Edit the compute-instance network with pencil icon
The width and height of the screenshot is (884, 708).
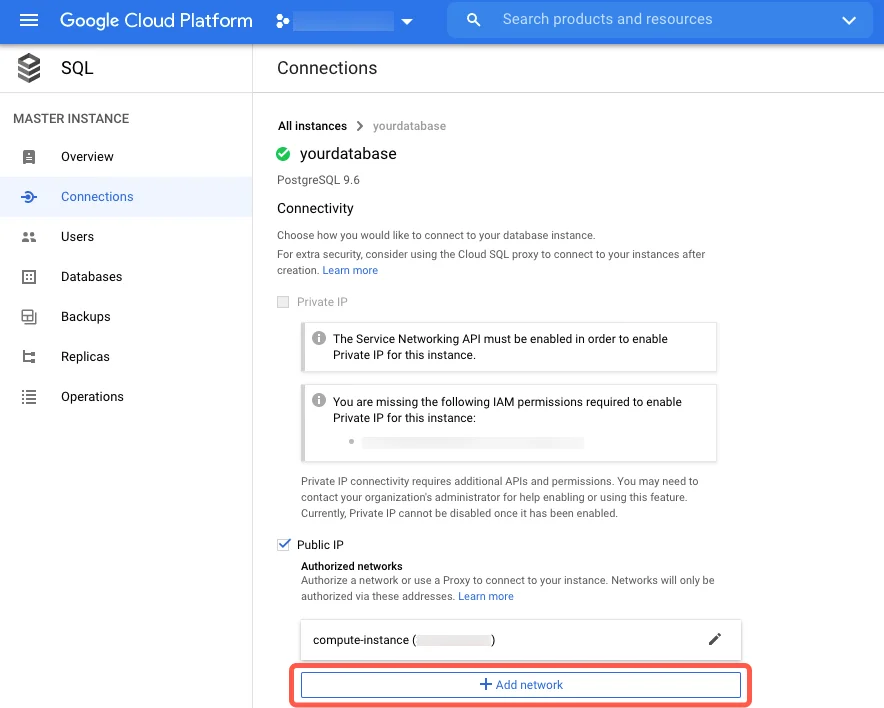[x=714, y=640]
